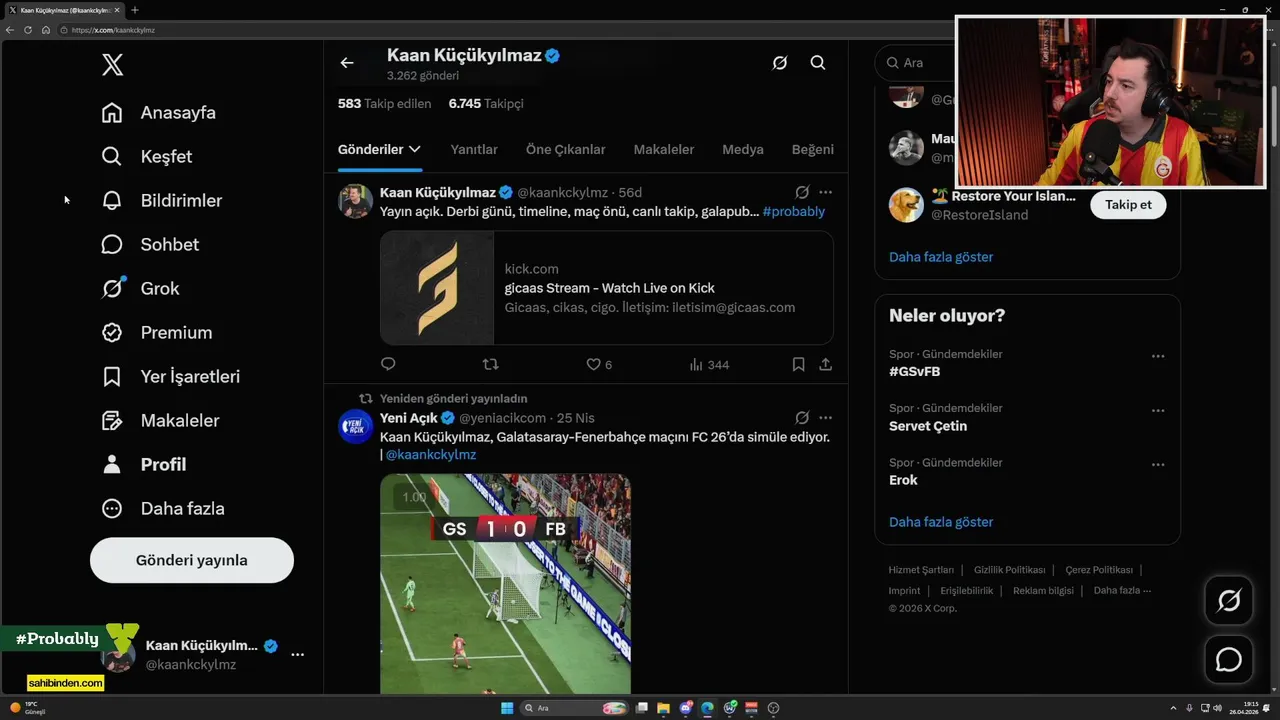
Task: View analytics showing 344 views
Action: coord(710,365)
